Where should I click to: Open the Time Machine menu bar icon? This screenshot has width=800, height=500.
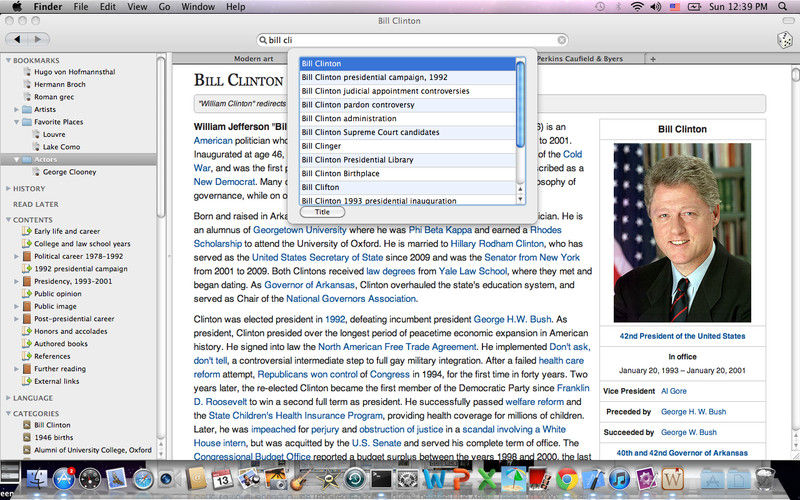click(601, 7)
